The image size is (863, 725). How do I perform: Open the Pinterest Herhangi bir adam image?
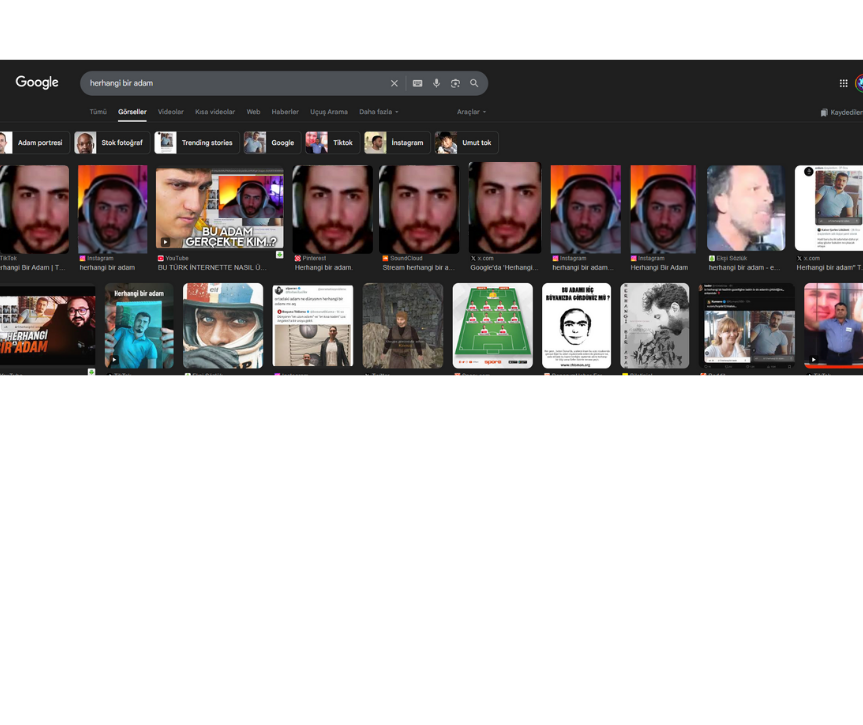[332, 209]
